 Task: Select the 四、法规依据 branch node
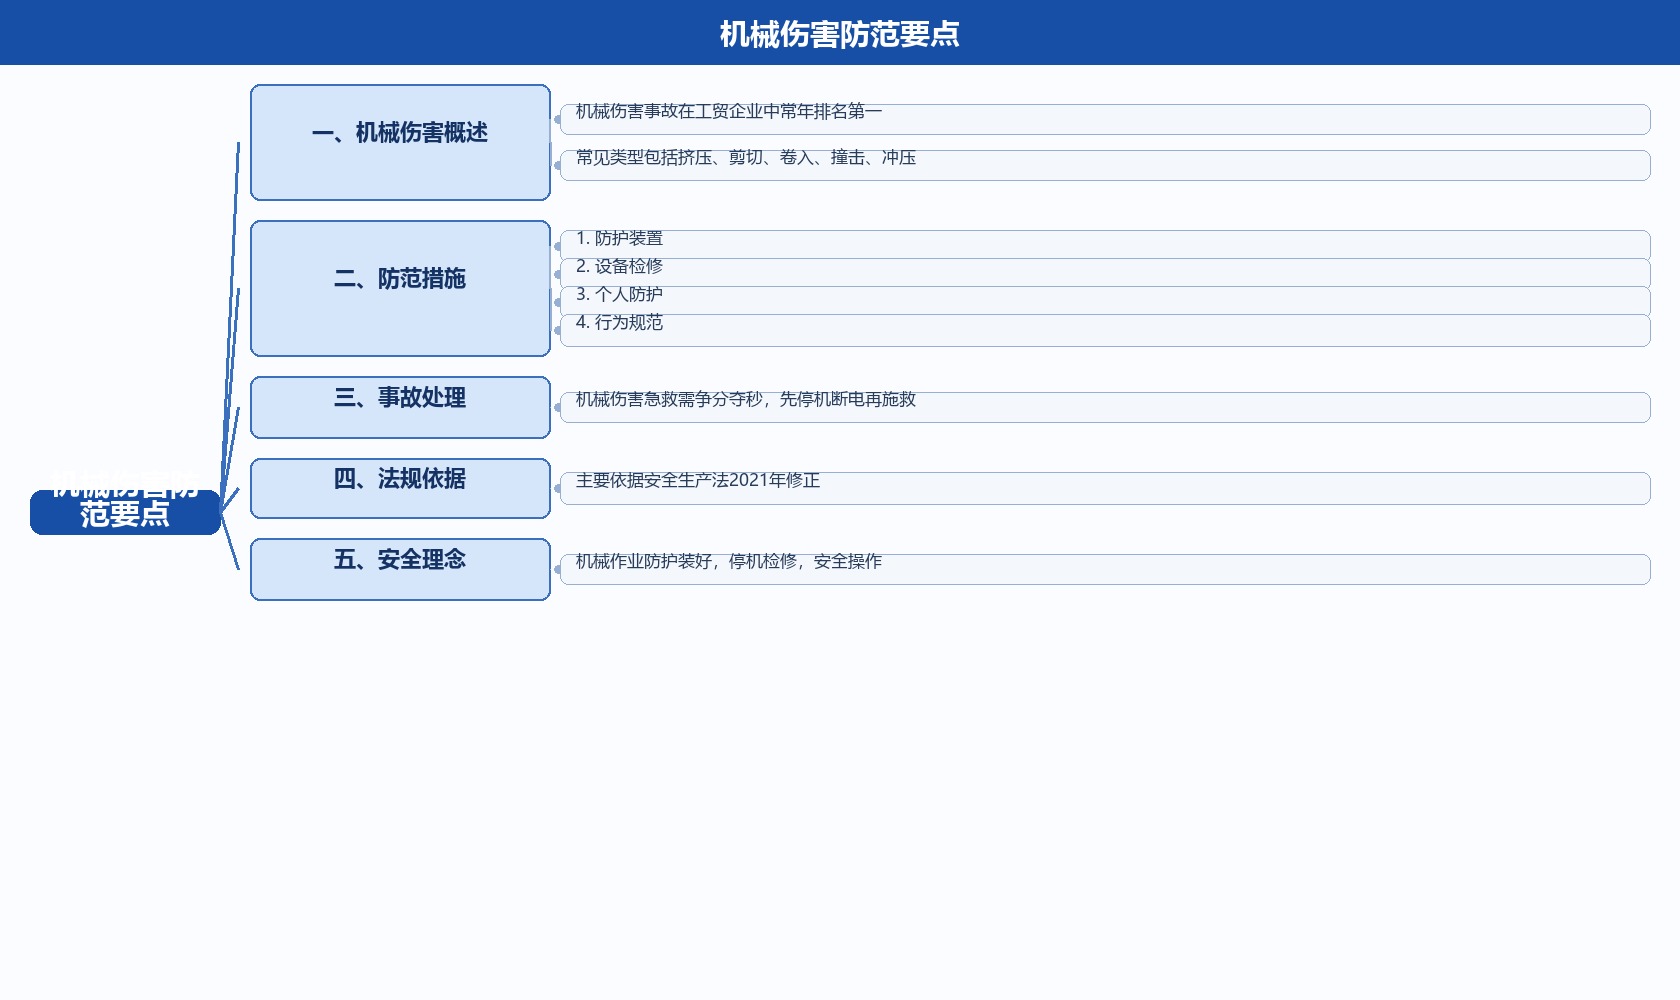point(400,488)
